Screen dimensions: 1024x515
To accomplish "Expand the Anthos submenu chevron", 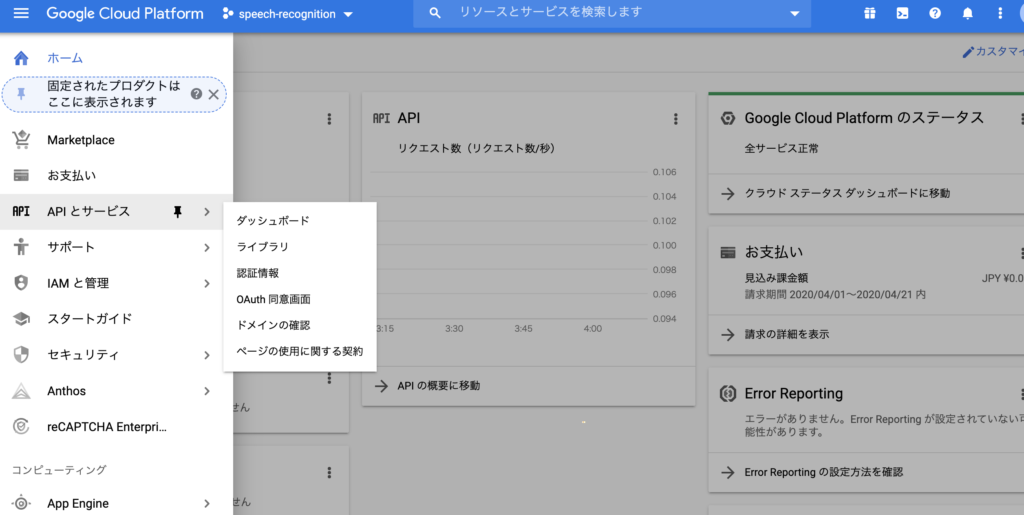I will click(x=206, y=391).
